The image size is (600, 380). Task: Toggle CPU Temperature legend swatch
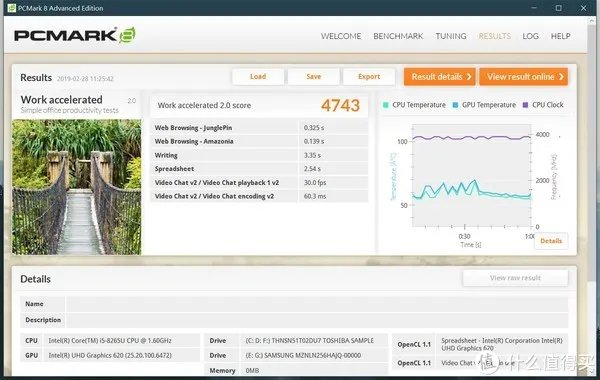(386, 105)
